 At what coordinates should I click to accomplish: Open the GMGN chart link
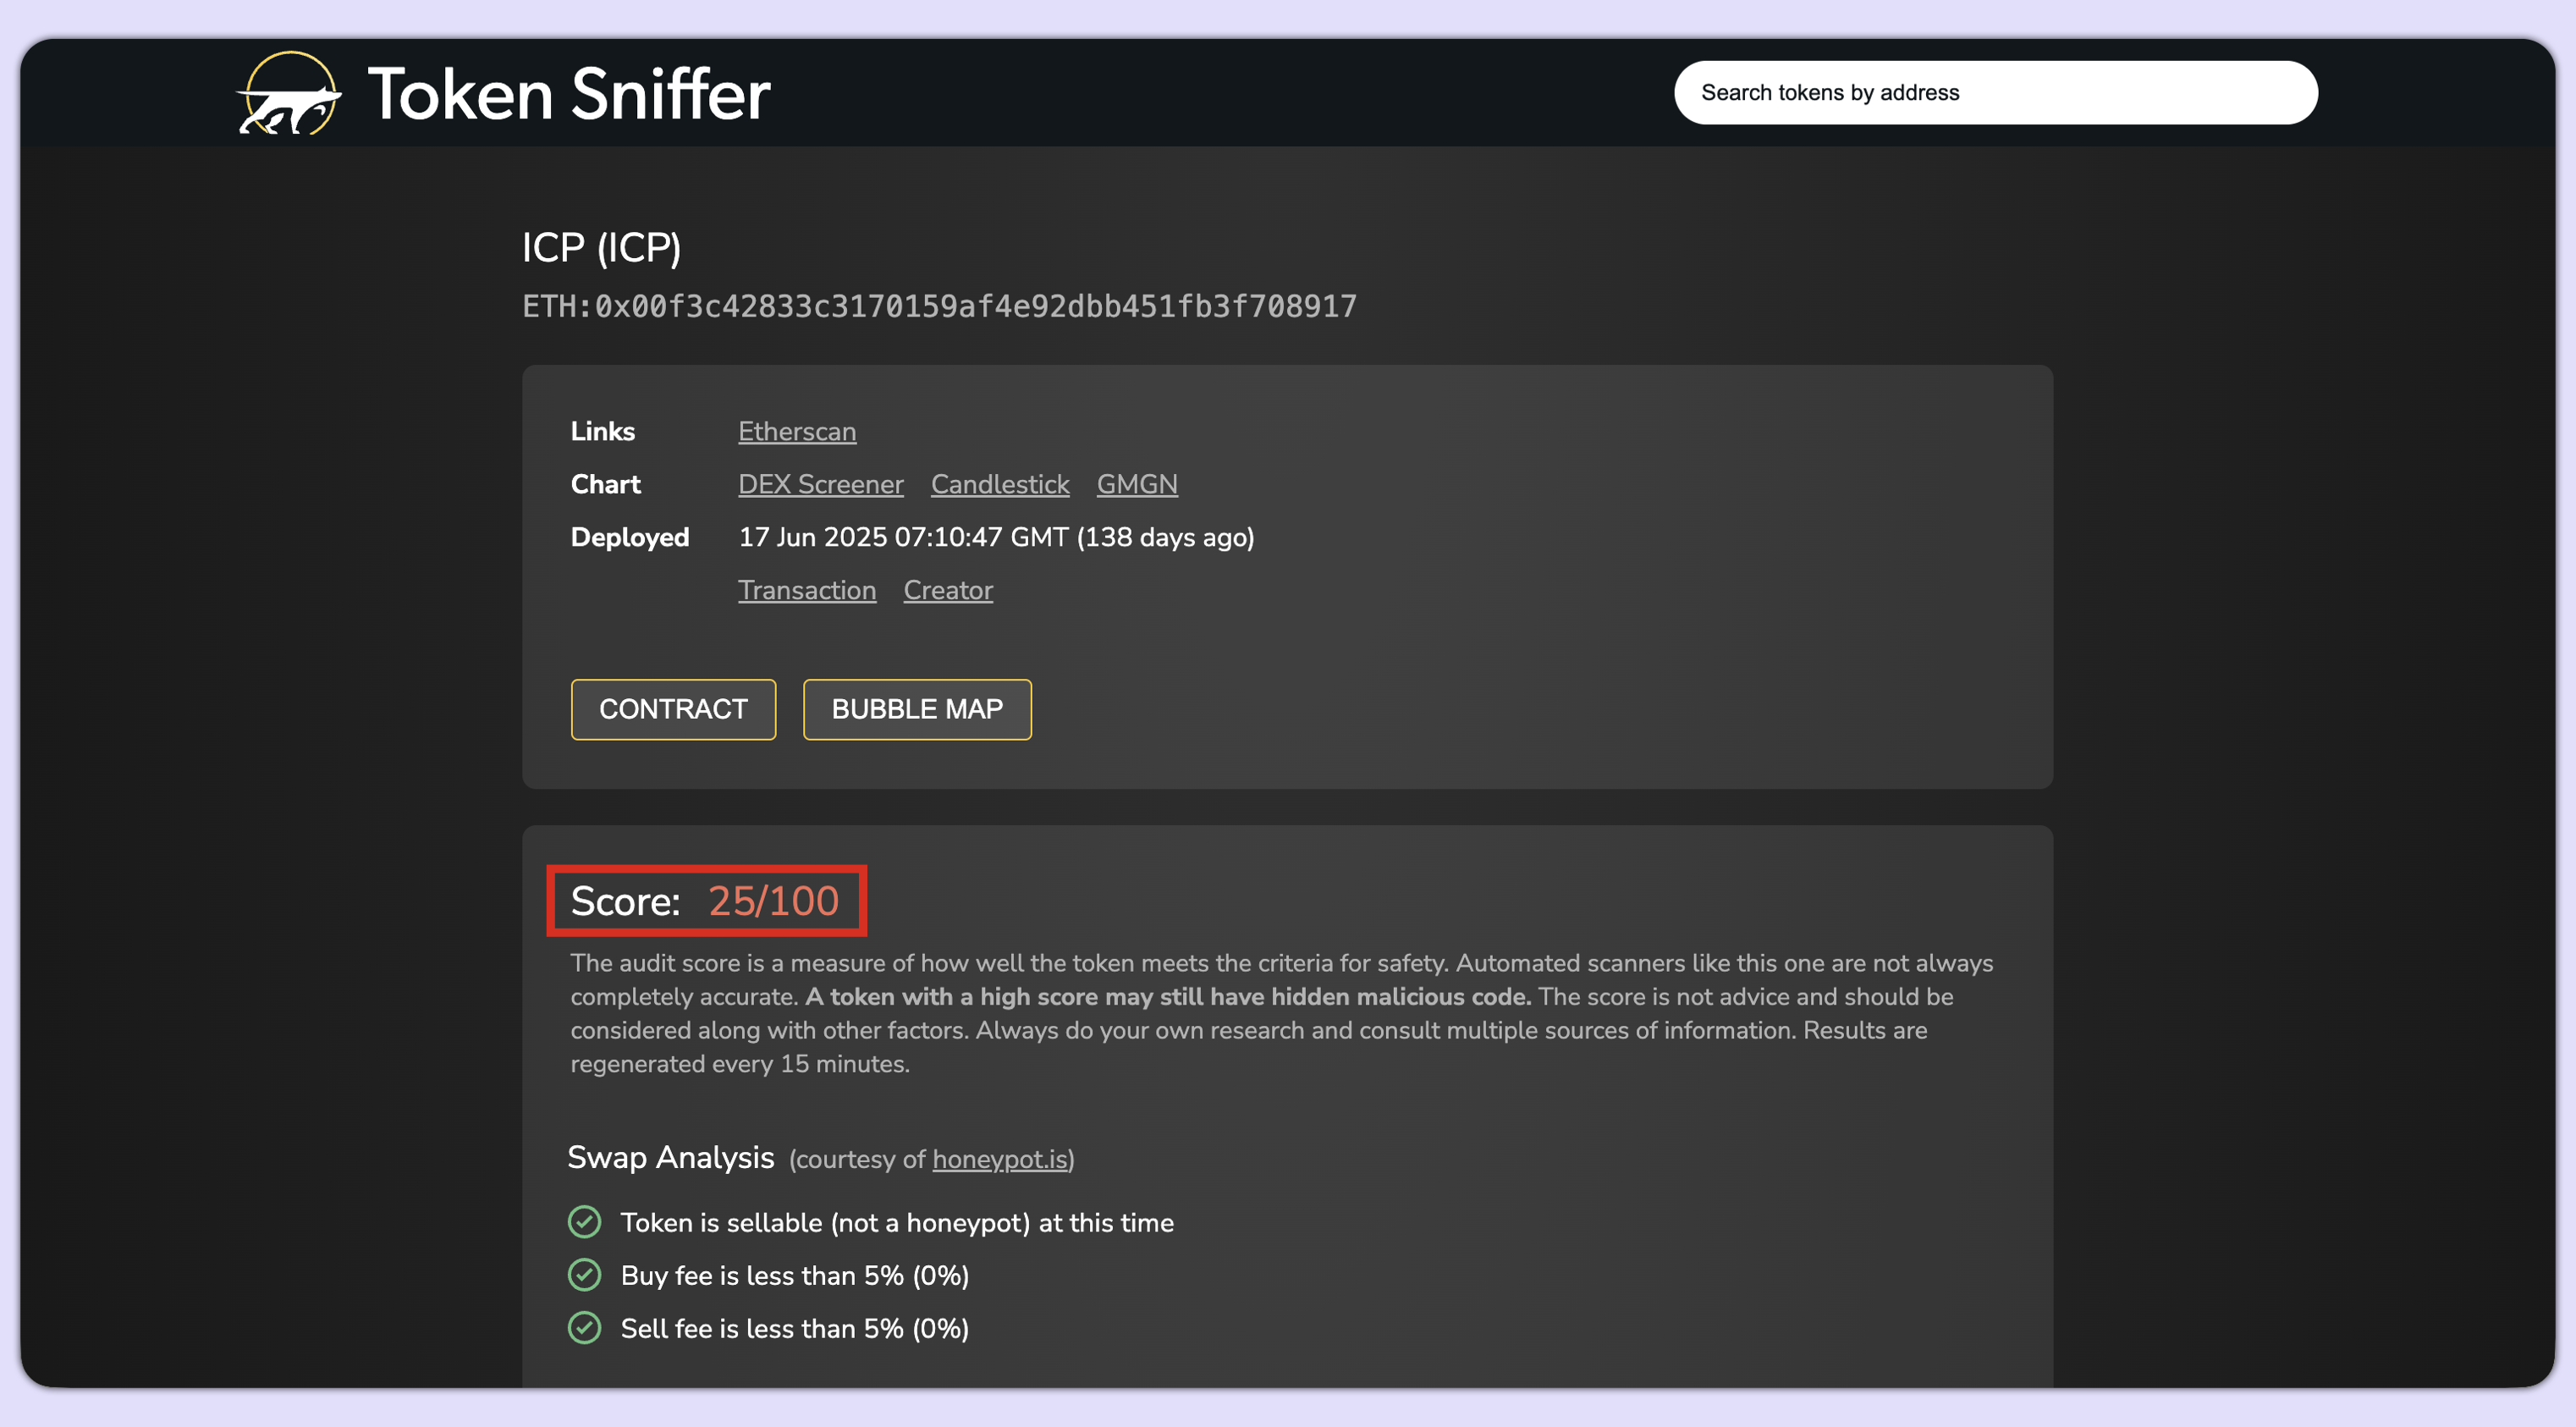pos(1136,484)
